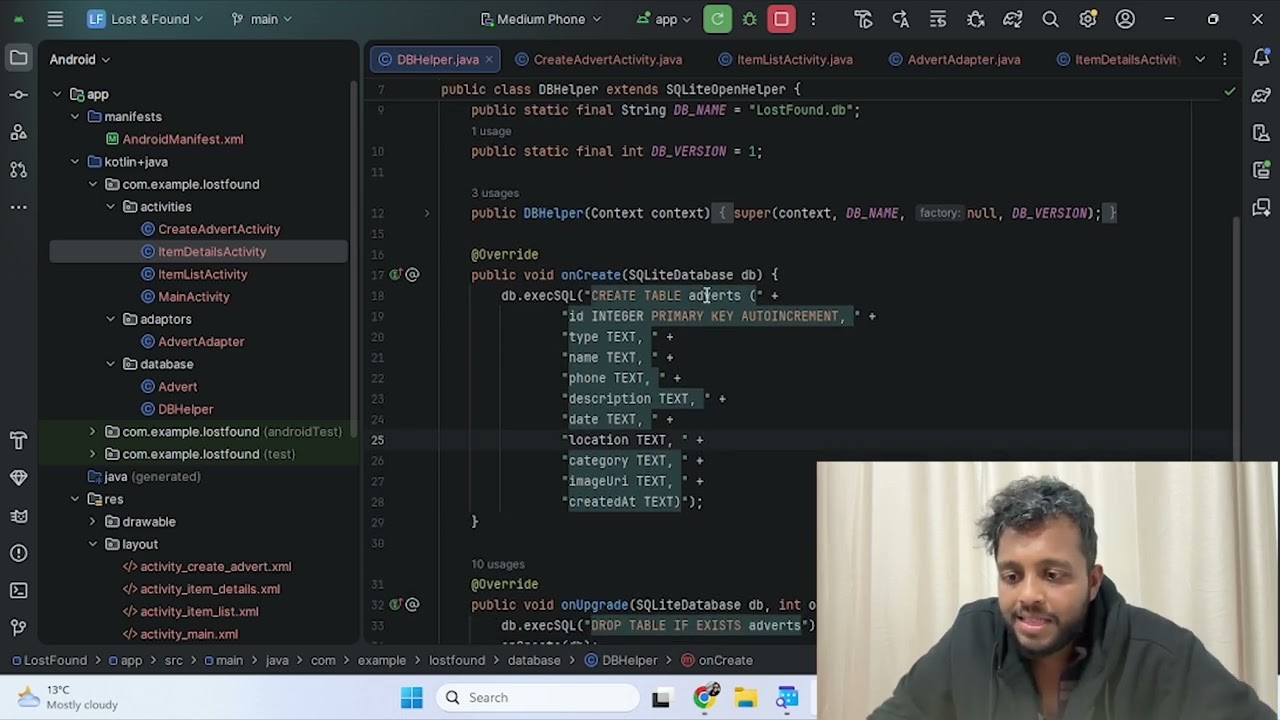This screenshot has width=1280, height=720.
Task: Open CreateAdvertActivity in the project tree
Action: coord(219,229)
